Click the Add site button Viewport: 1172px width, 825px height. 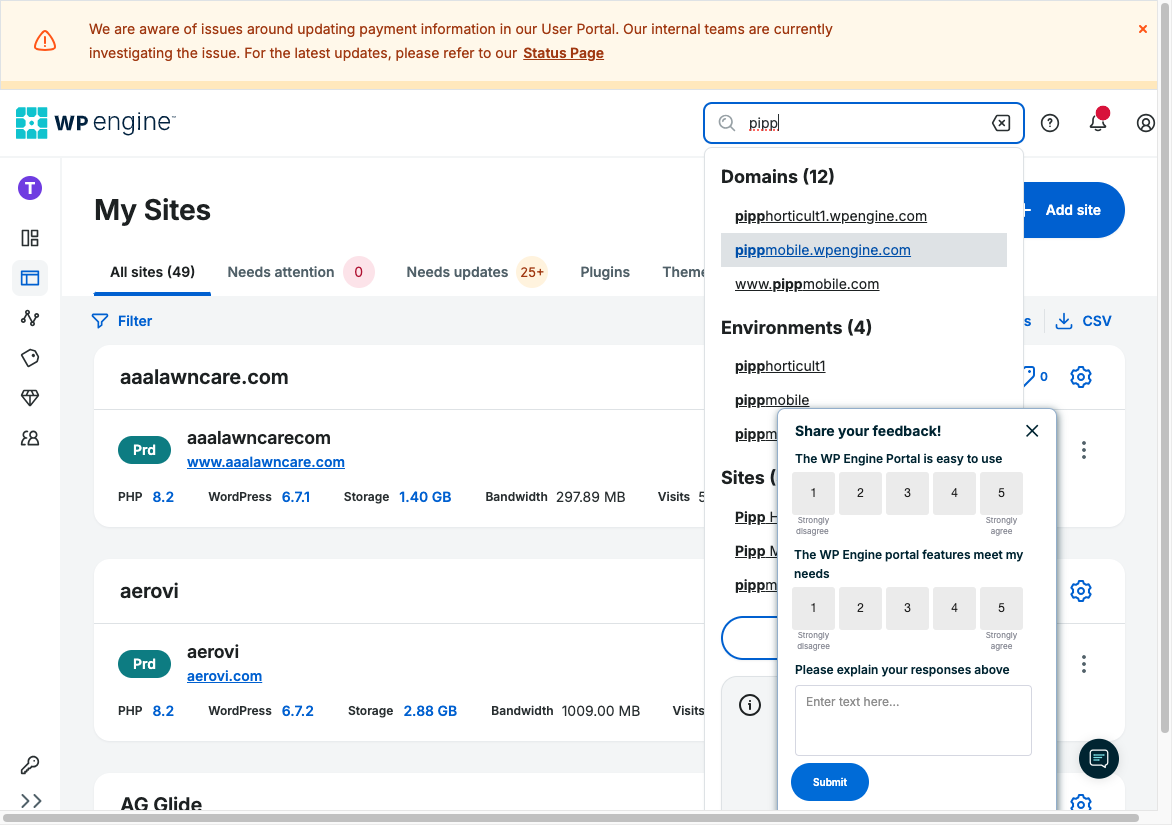coord(1073,210)
